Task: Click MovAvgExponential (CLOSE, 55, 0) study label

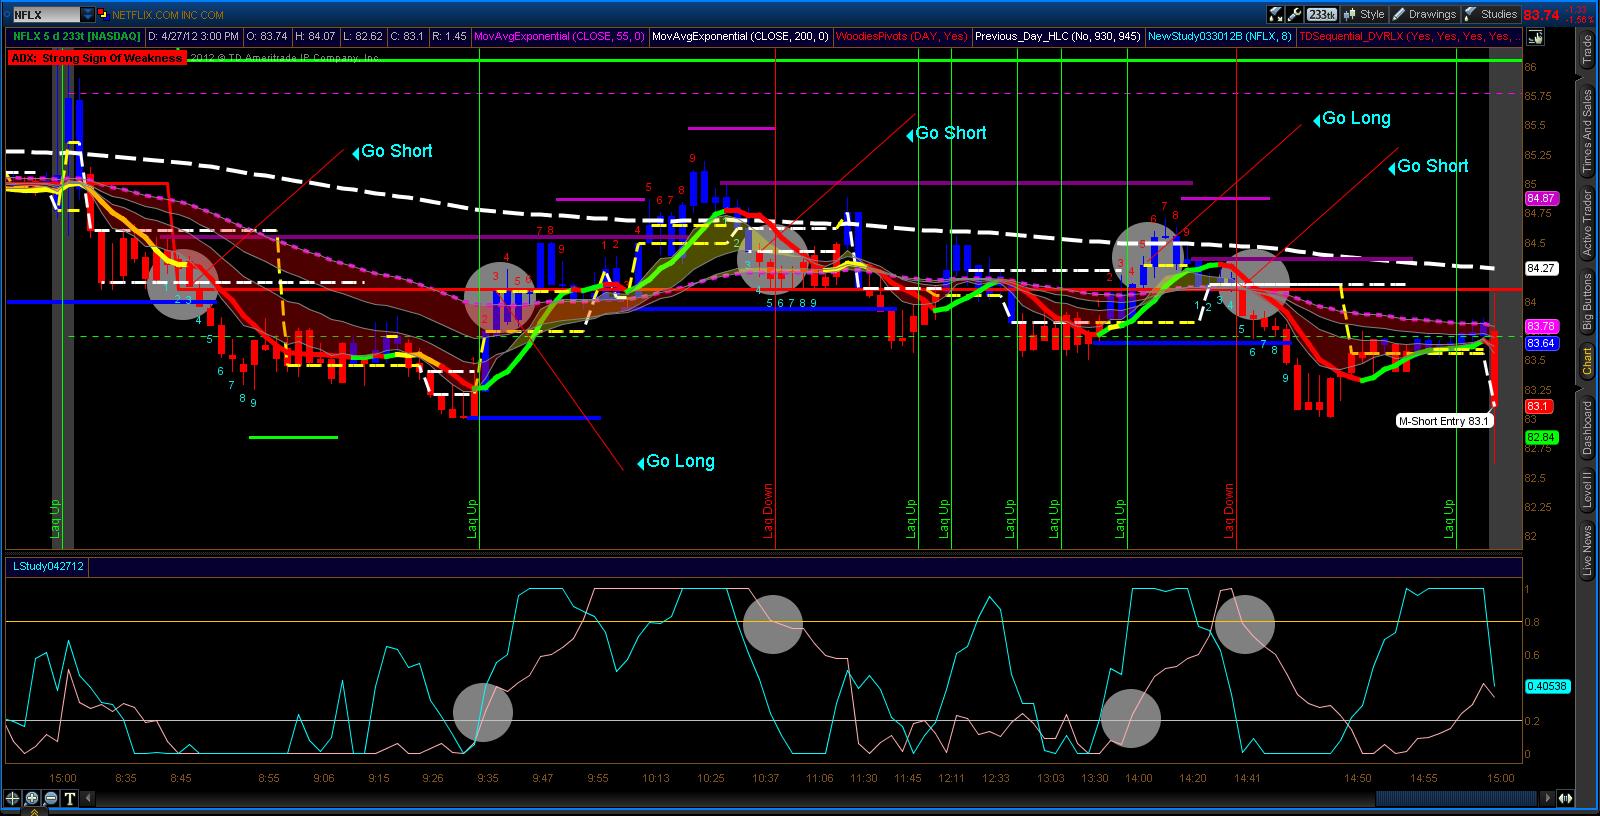Action: point(559,36)
